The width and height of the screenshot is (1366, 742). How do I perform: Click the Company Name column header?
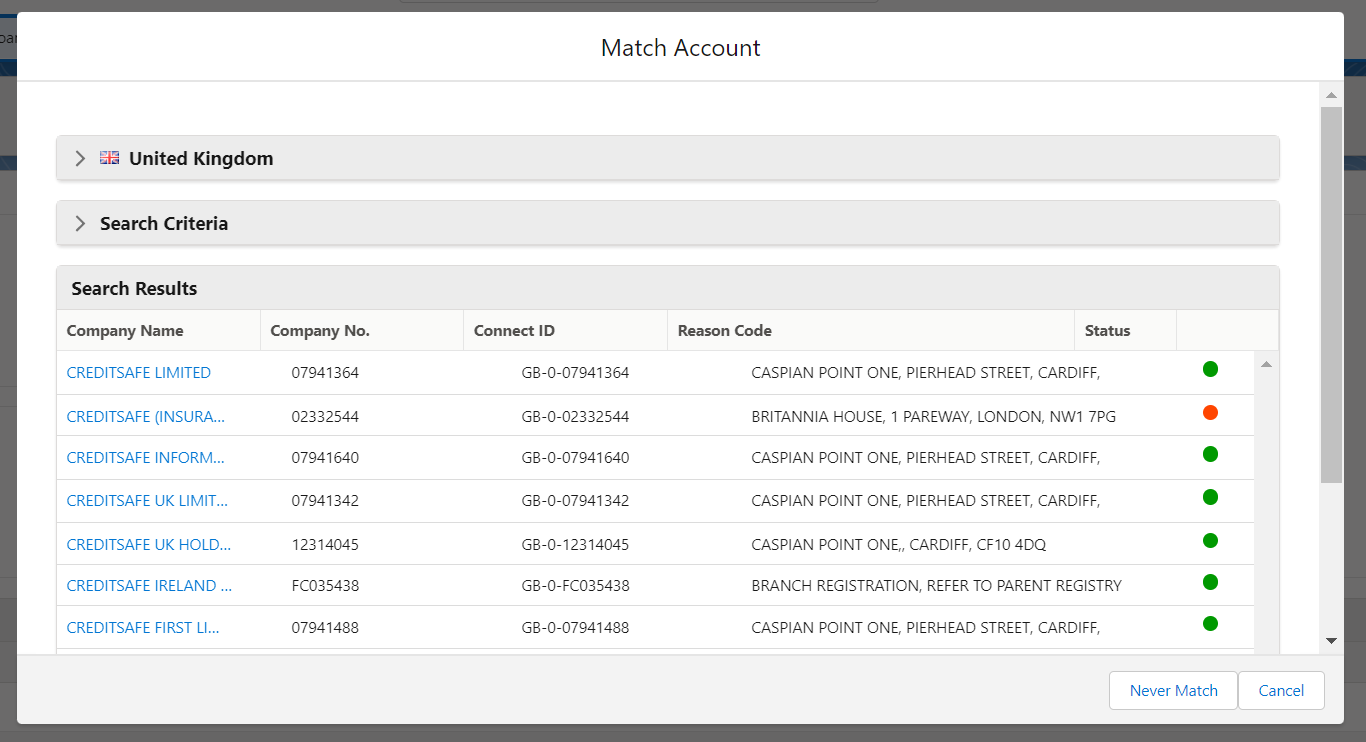tap(124, 330)
